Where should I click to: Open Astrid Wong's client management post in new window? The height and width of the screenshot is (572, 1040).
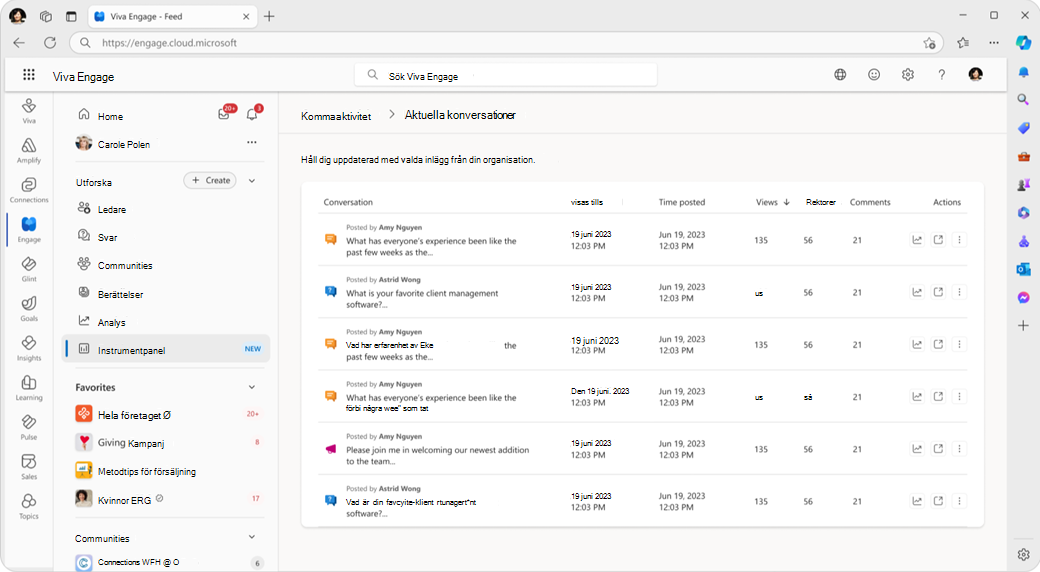coord(938,292)
